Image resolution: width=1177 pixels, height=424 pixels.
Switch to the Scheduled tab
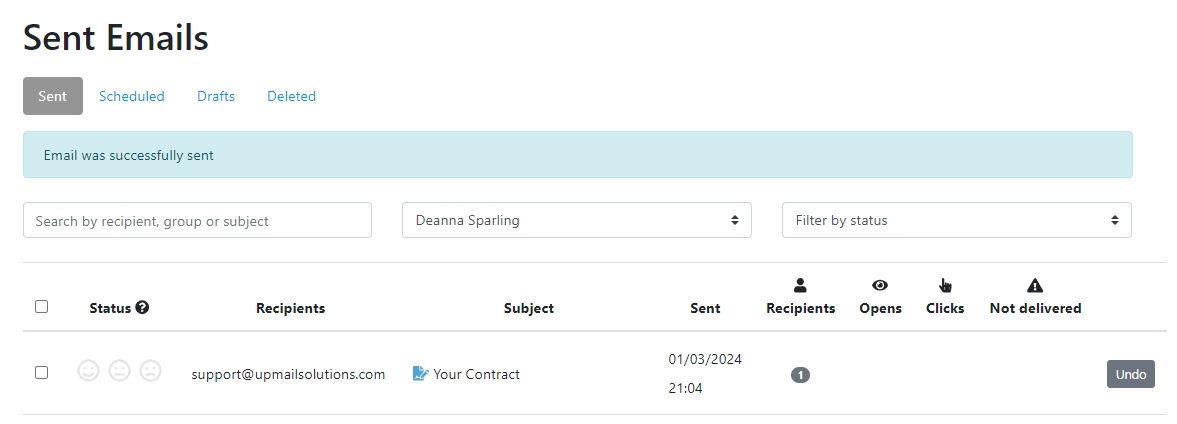[x=131, y=96]
